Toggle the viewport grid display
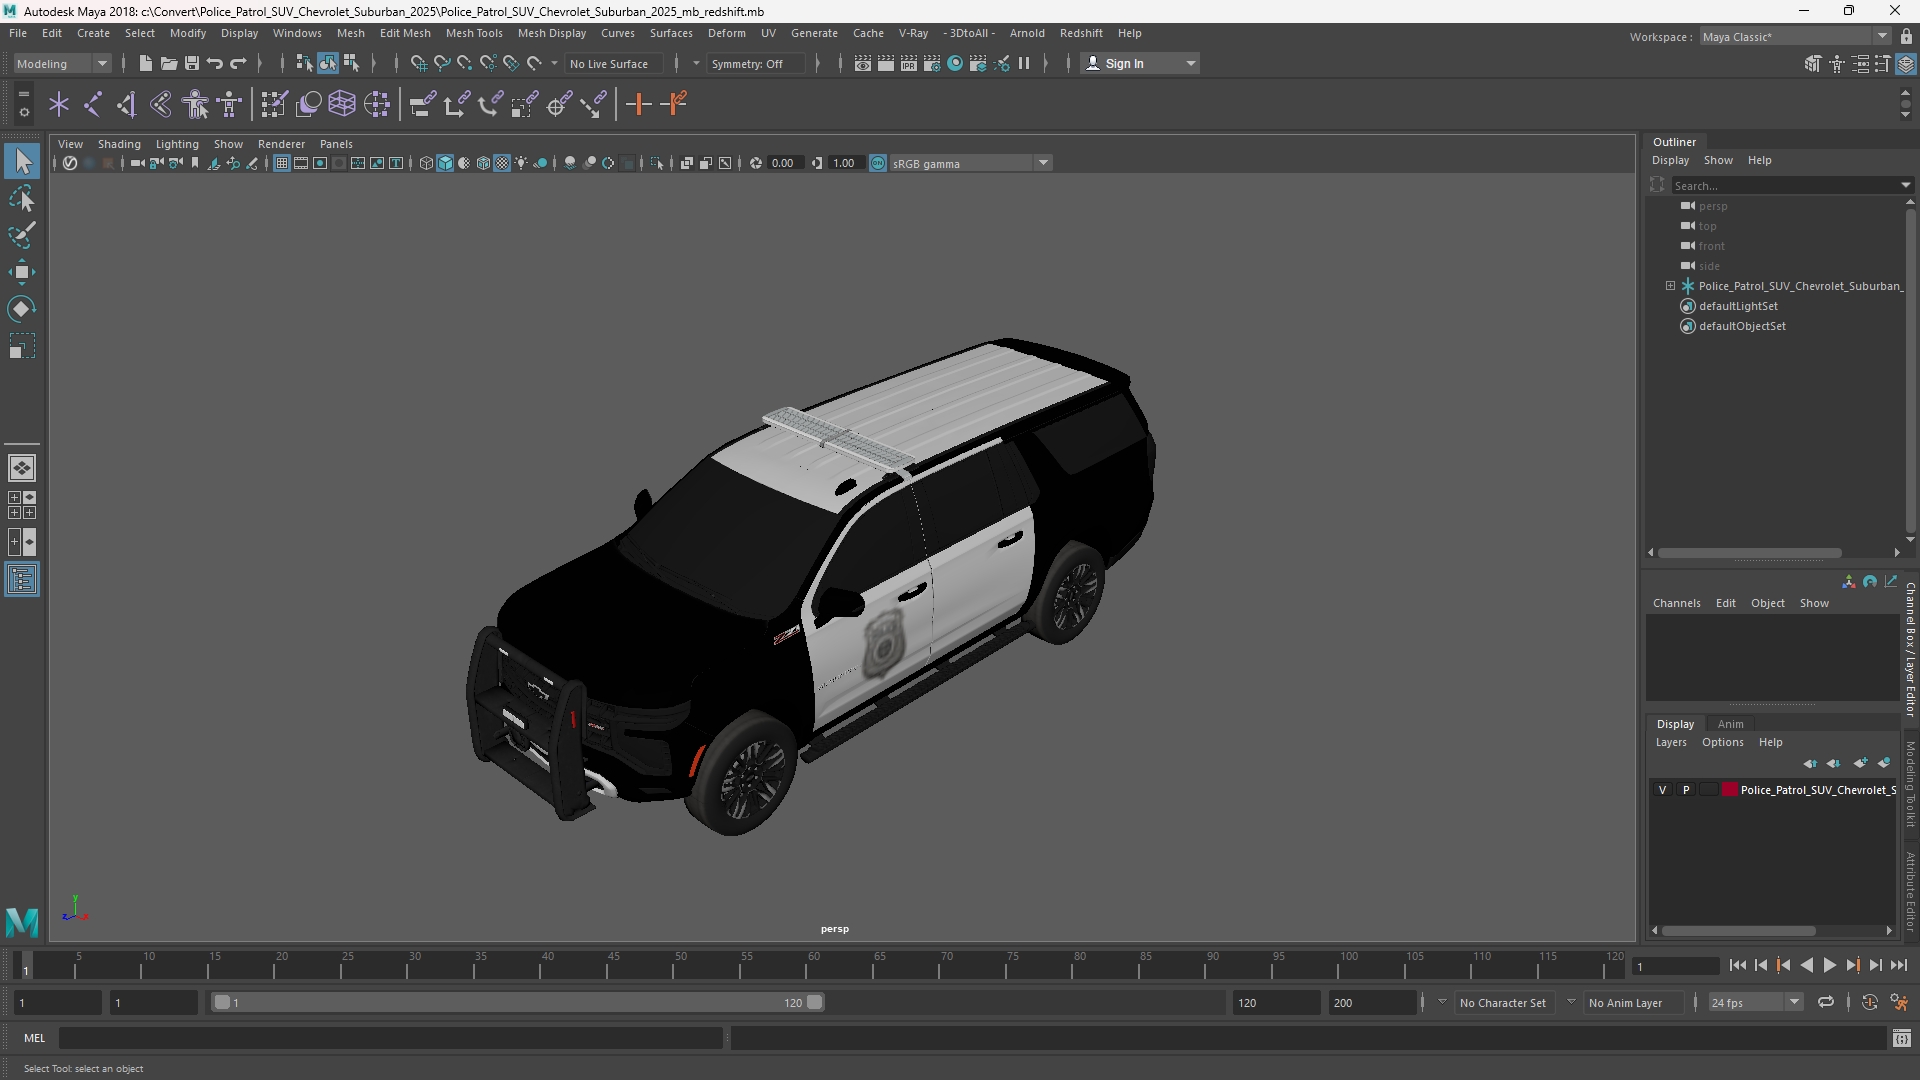 [282, 163]
